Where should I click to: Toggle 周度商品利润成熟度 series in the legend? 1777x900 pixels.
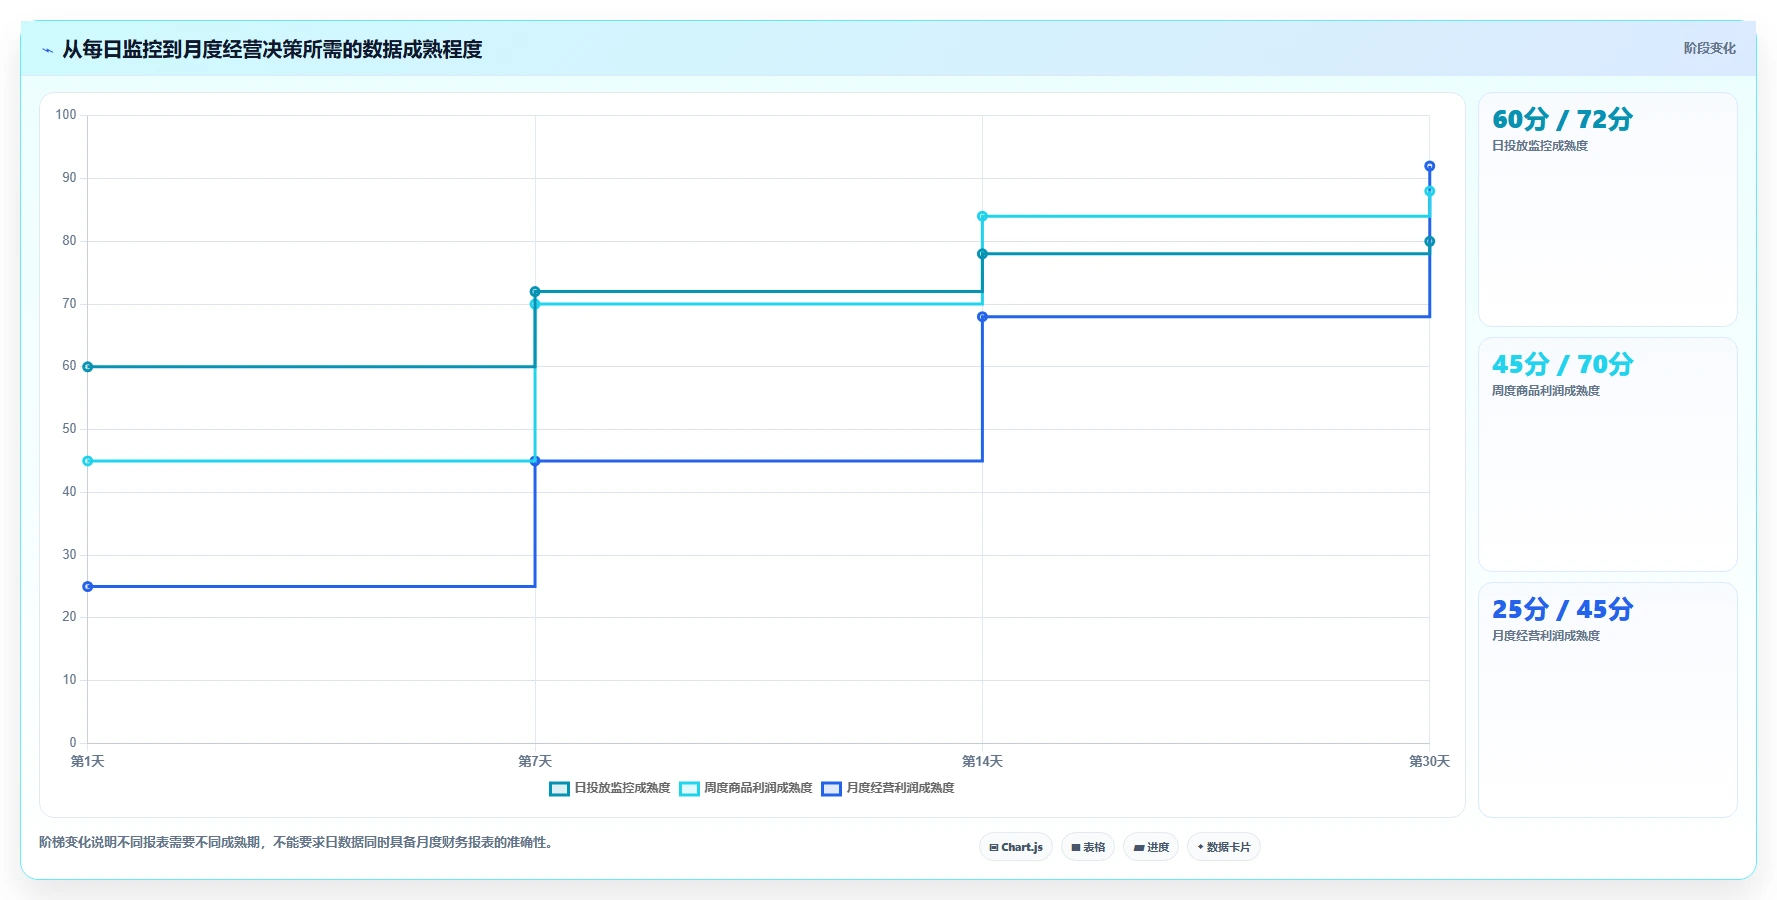(746, 788)
